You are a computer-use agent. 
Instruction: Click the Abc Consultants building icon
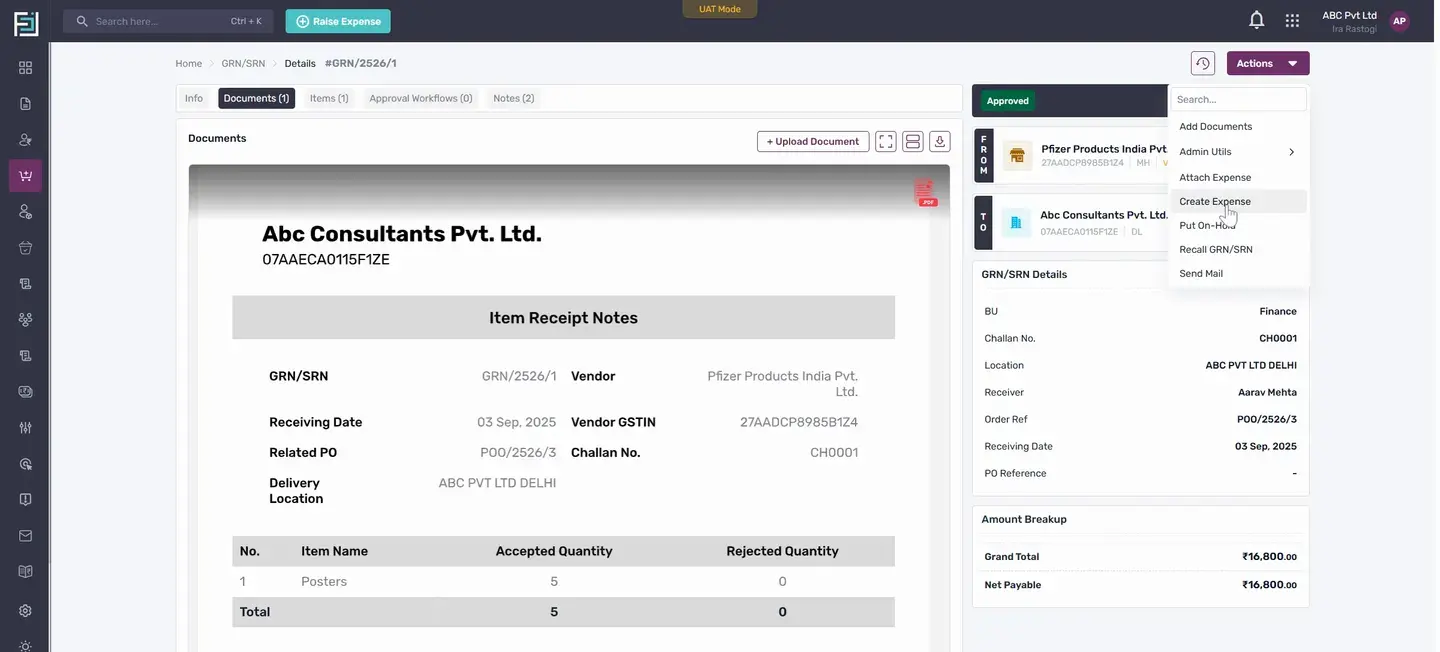(1017, 222)
